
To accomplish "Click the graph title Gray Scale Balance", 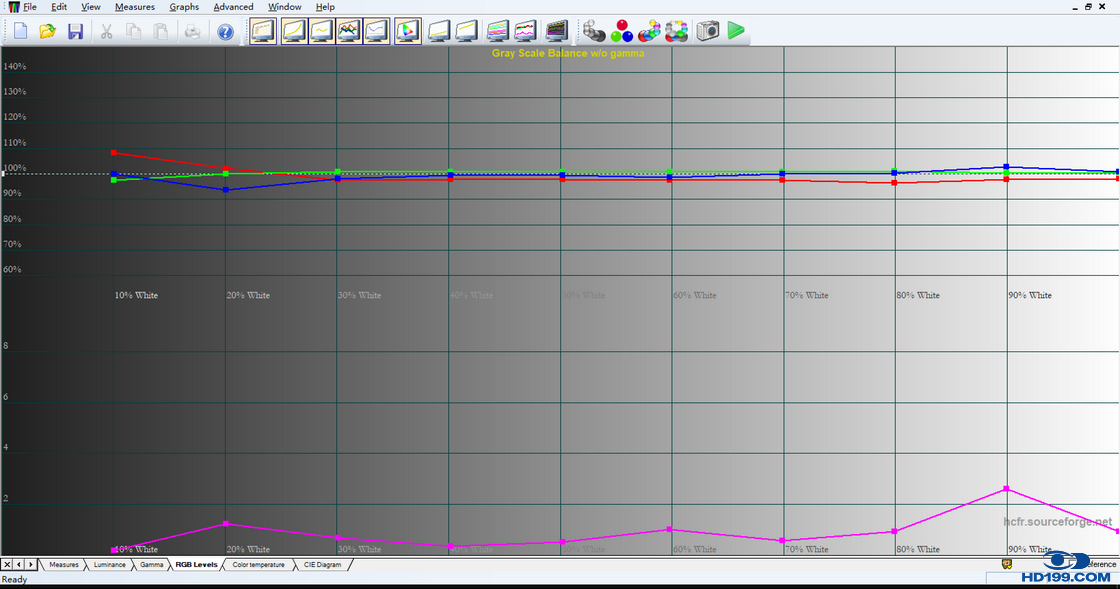I will click(568, 54).
